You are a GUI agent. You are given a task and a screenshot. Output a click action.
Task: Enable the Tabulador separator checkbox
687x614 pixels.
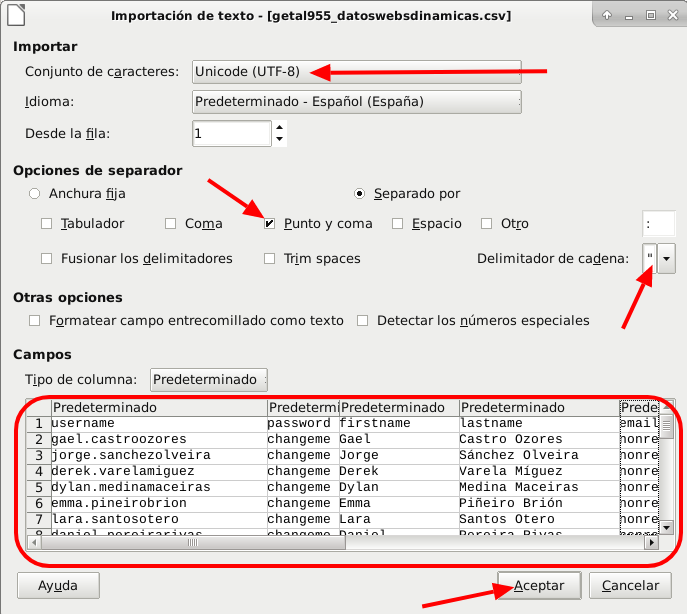point(46,224)
